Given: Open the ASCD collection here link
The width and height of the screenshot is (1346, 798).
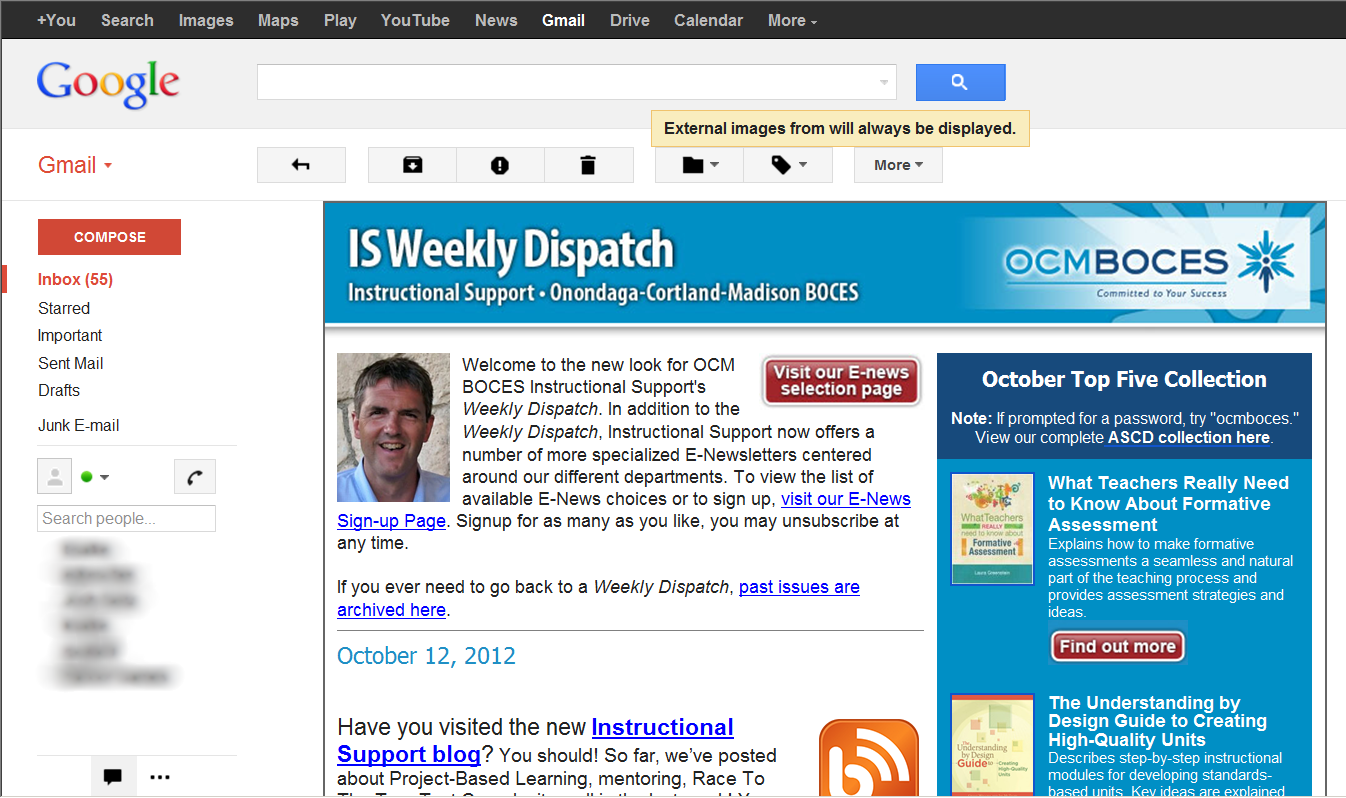Looking at the screenshot, I should click(1188, 437).
